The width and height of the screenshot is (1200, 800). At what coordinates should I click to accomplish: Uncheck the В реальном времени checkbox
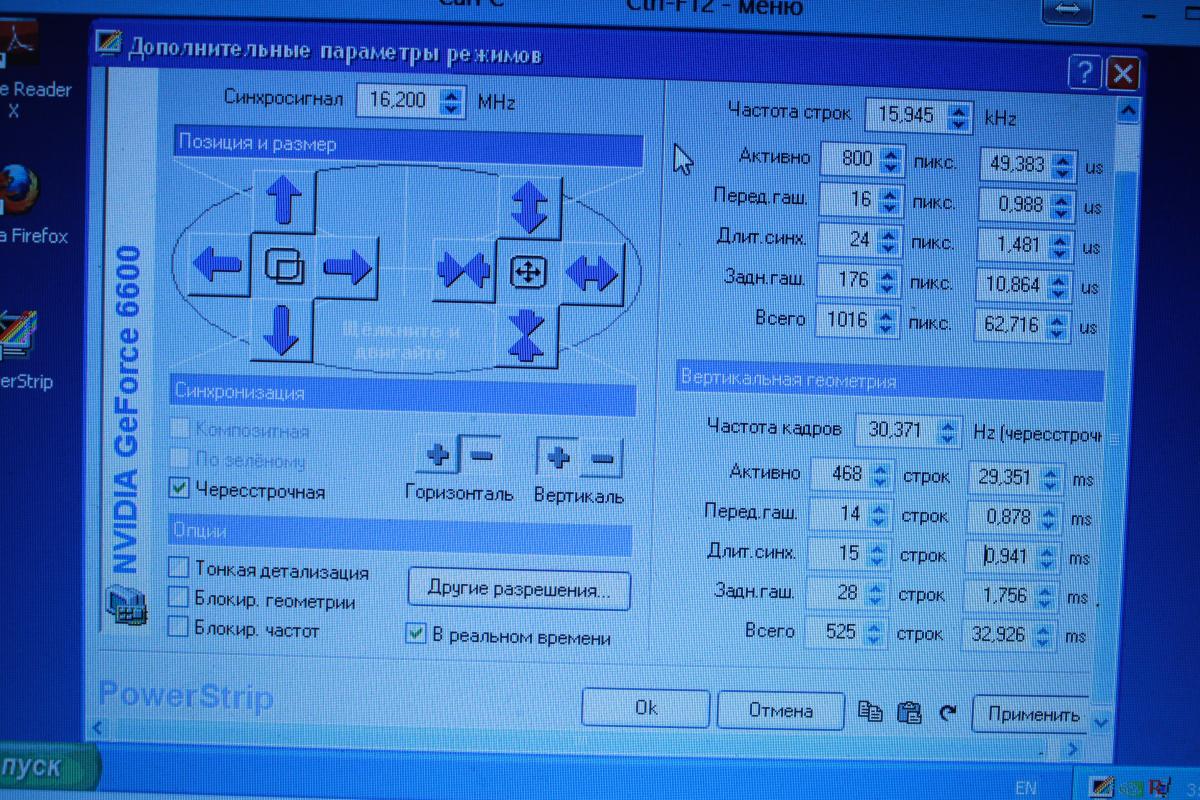click(416, 634)
